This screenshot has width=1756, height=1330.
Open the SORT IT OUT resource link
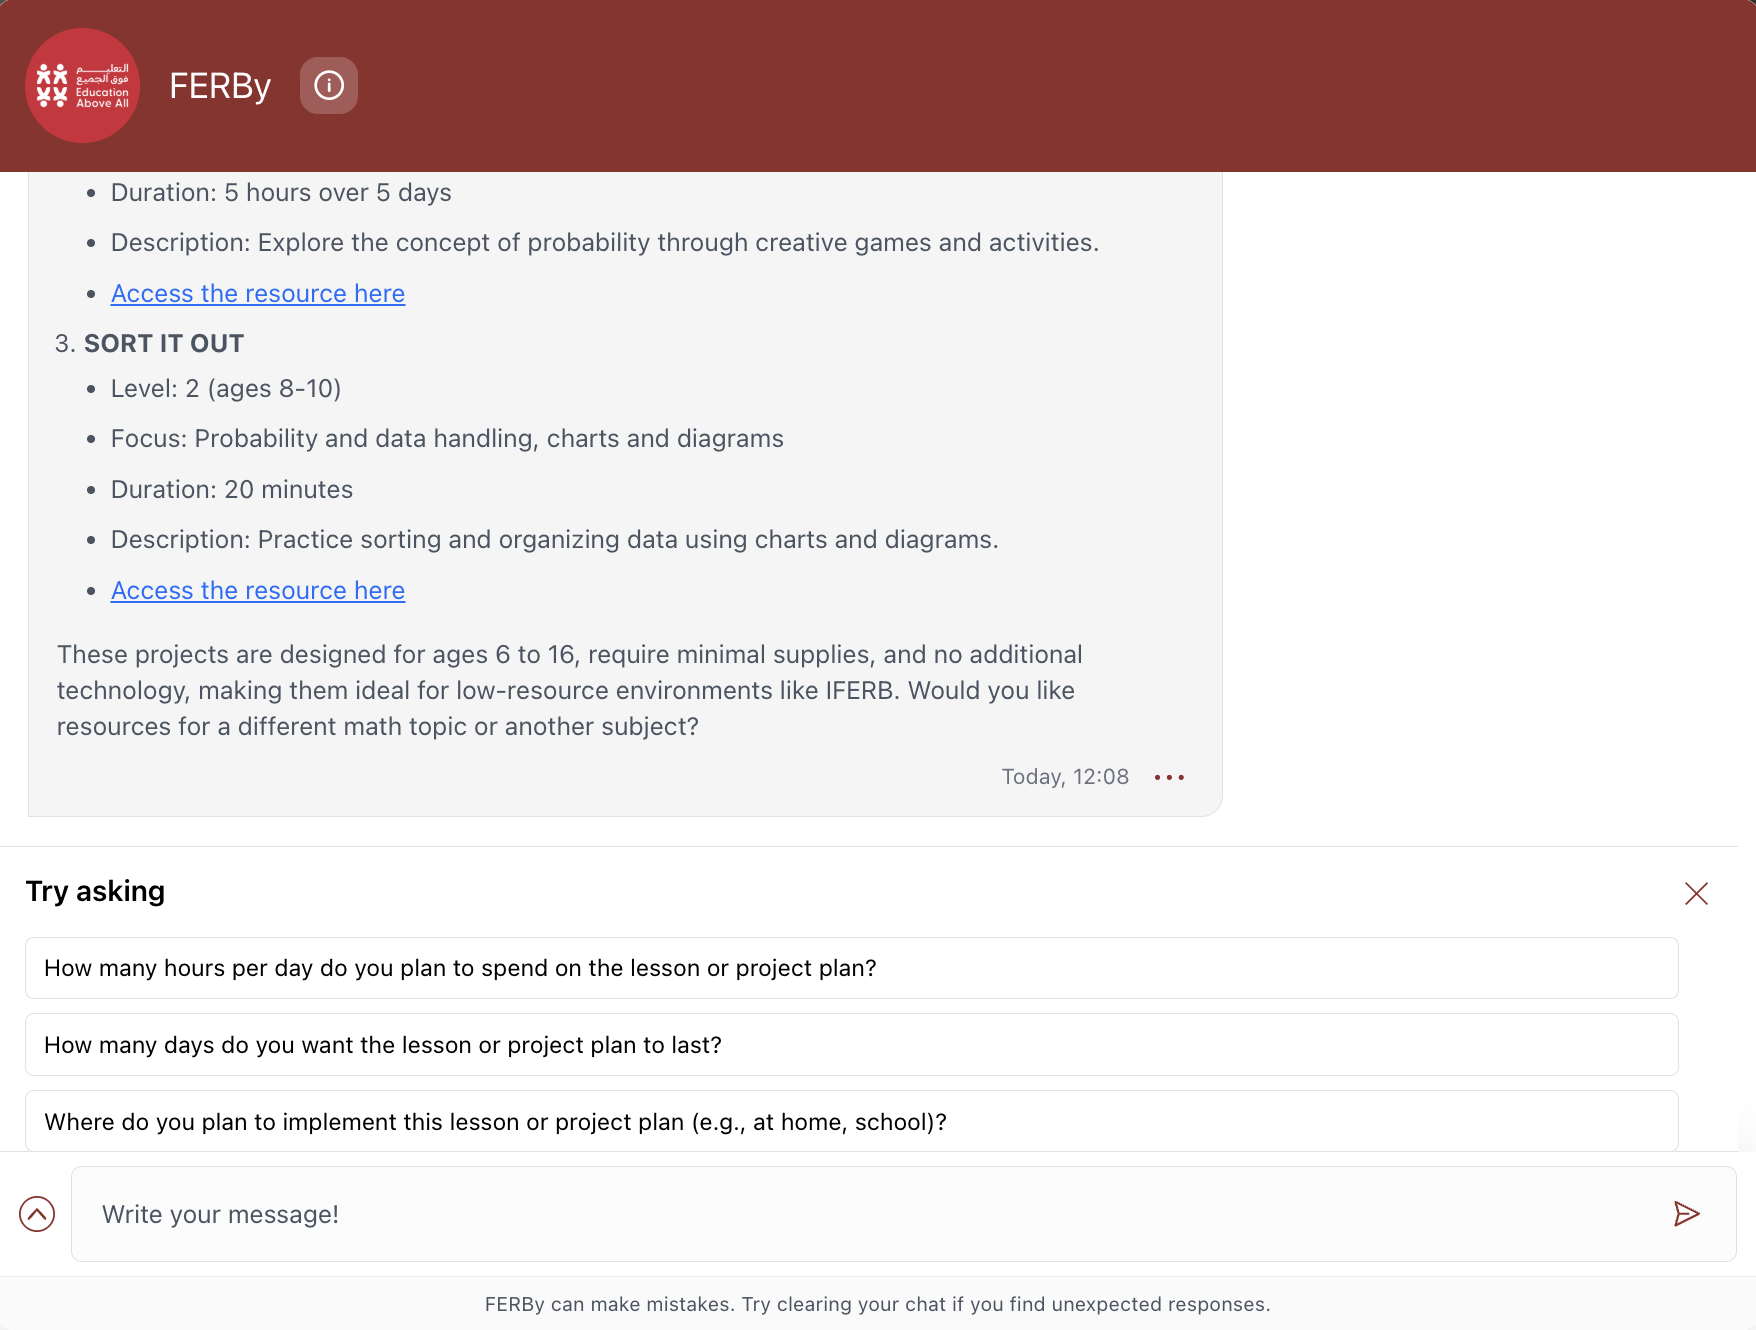258,591
